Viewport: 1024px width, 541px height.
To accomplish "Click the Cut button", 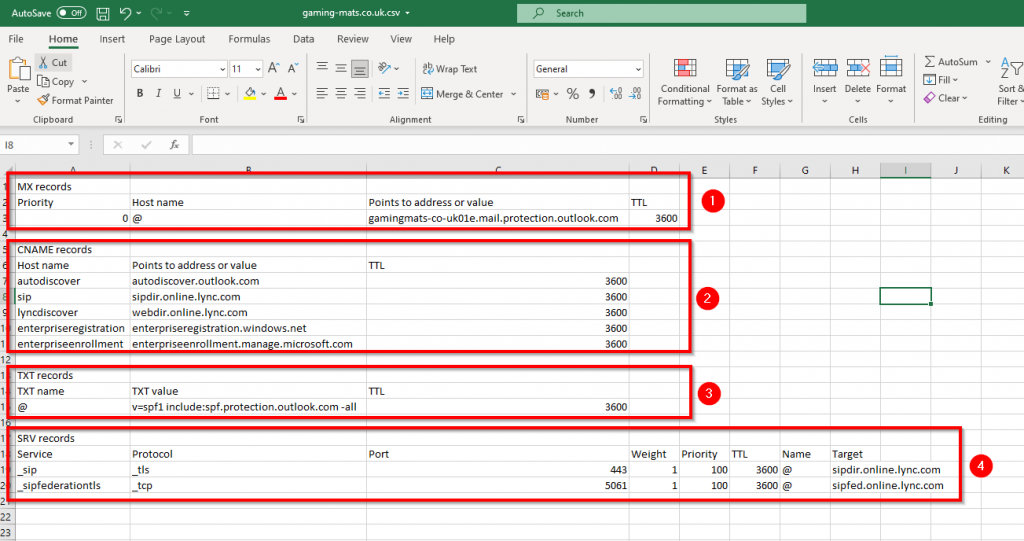I will (x=53, y=63).
